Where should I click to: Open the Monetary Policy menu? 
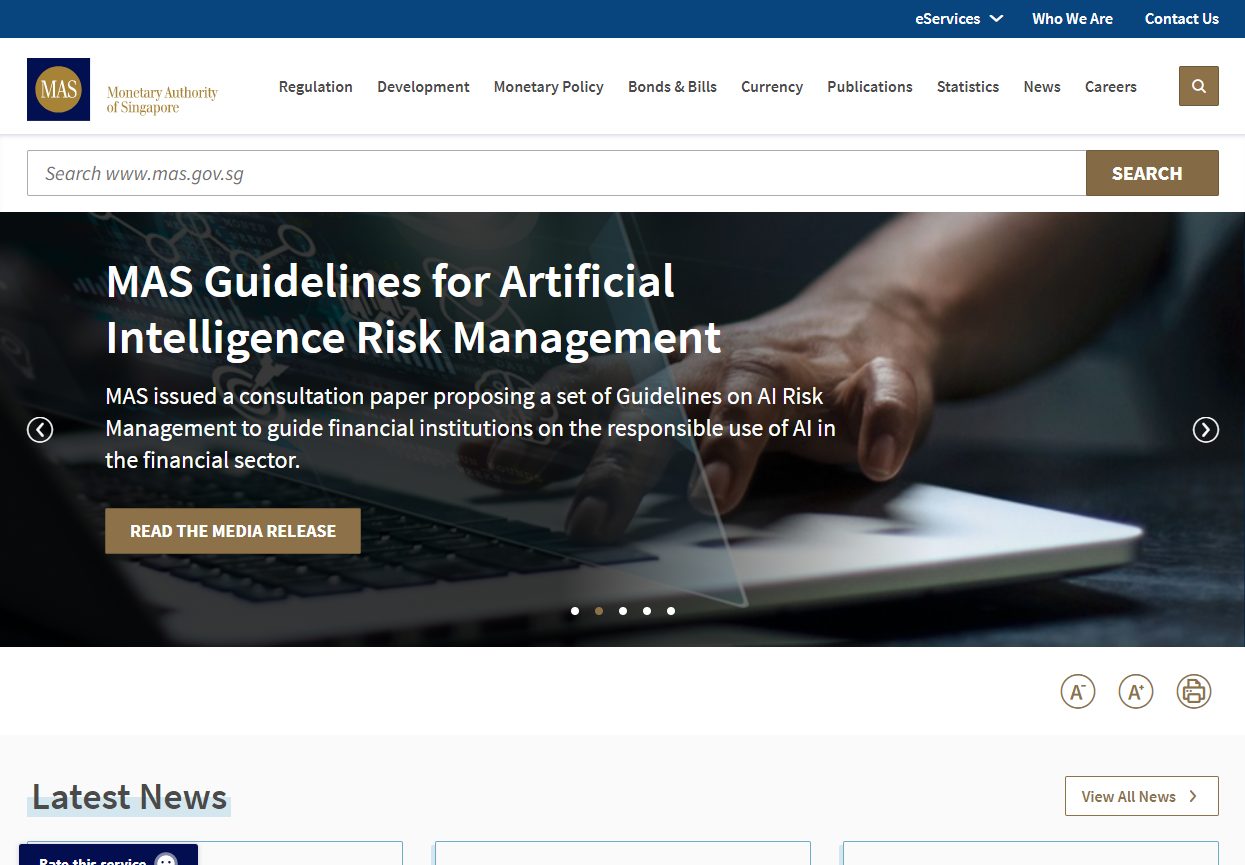click(548, 87)
